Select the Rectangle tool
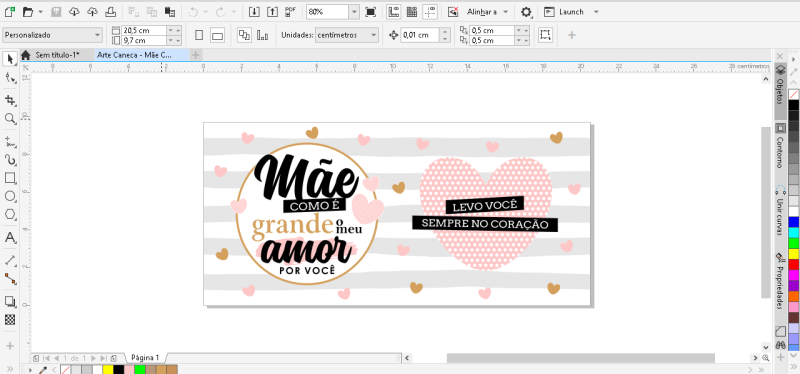 click(10, 178)
